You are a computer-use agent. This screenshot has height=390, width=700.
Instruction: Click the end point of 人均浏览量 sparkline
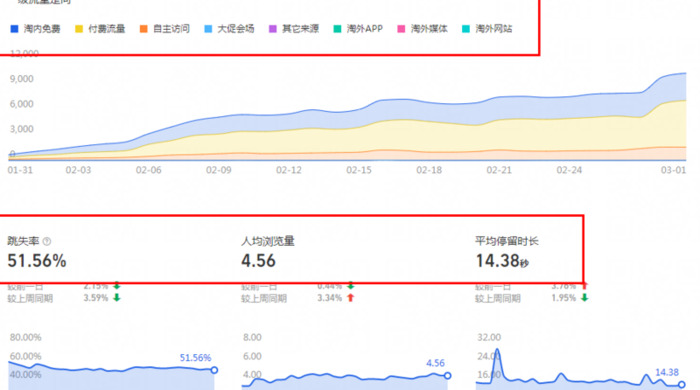click(x=447, y=376)
